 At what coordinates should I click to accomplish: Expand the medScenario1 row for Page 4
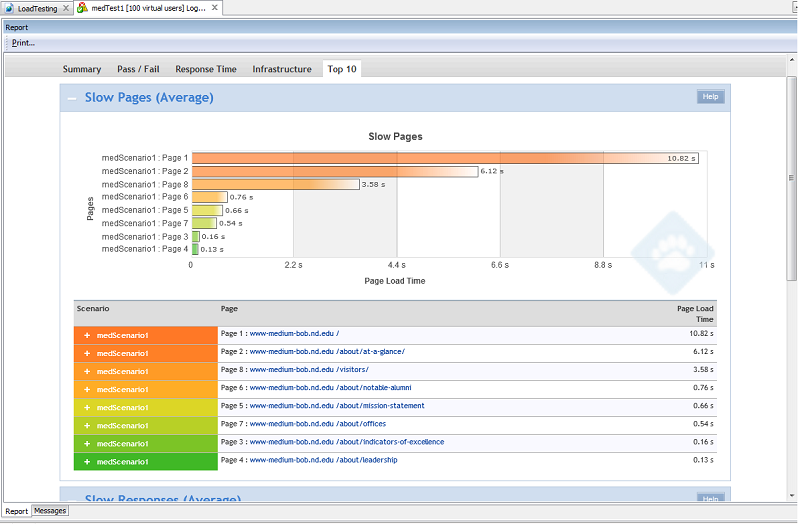87,462
